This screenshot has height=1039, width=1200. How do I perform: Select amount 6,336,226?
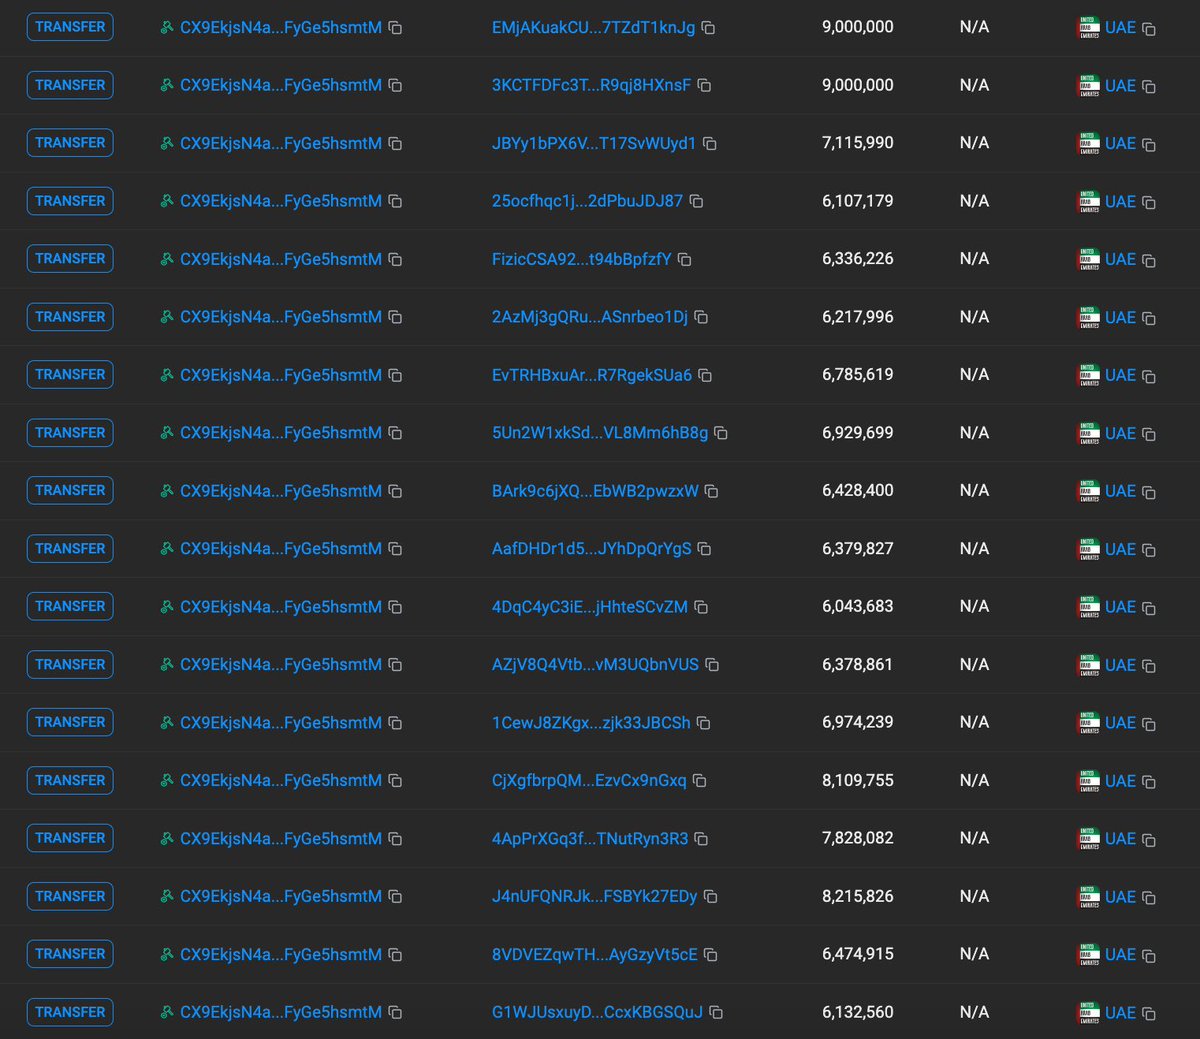[858, 259]
